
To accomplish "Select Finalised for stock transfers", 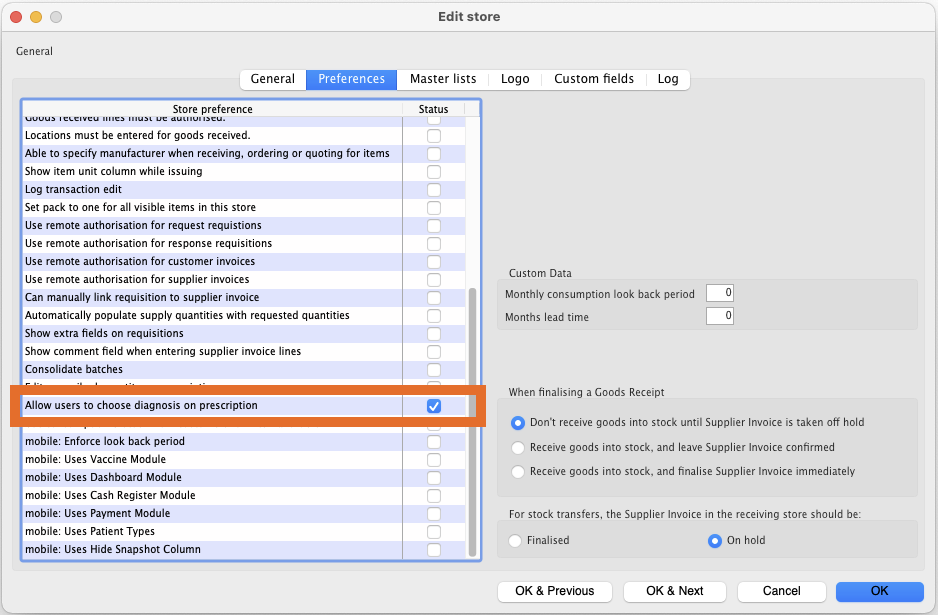I will (x=516, y=541).
